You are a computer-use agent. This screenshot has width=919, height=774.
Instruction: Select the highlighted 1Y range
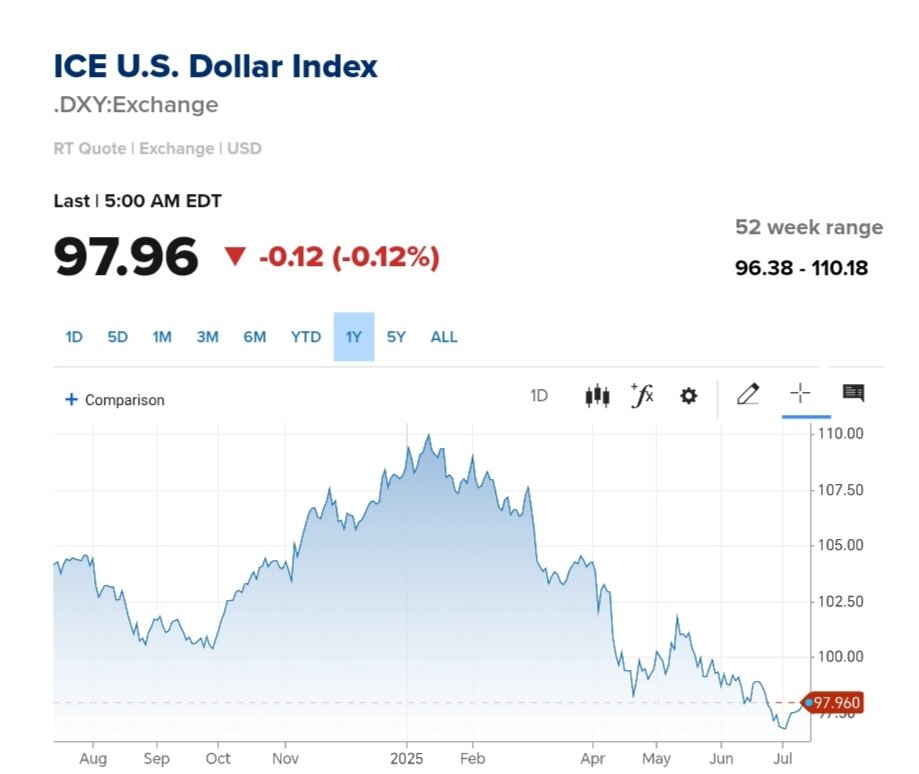(x=354, y=337)
